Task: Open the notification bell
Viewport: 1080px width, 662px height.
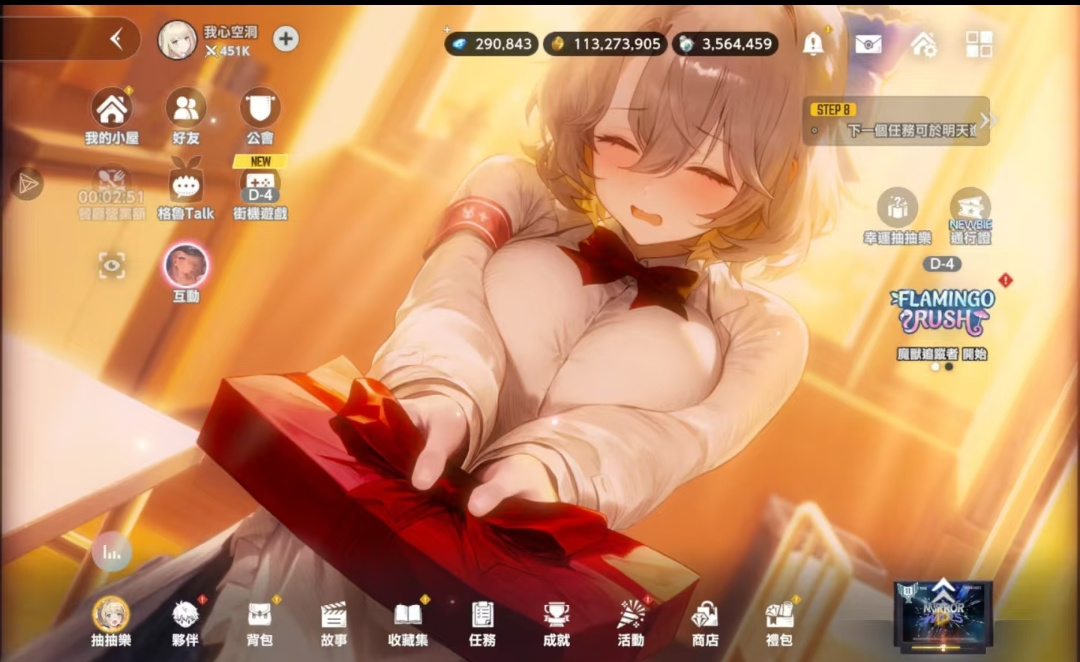Action: coord(813,44)
